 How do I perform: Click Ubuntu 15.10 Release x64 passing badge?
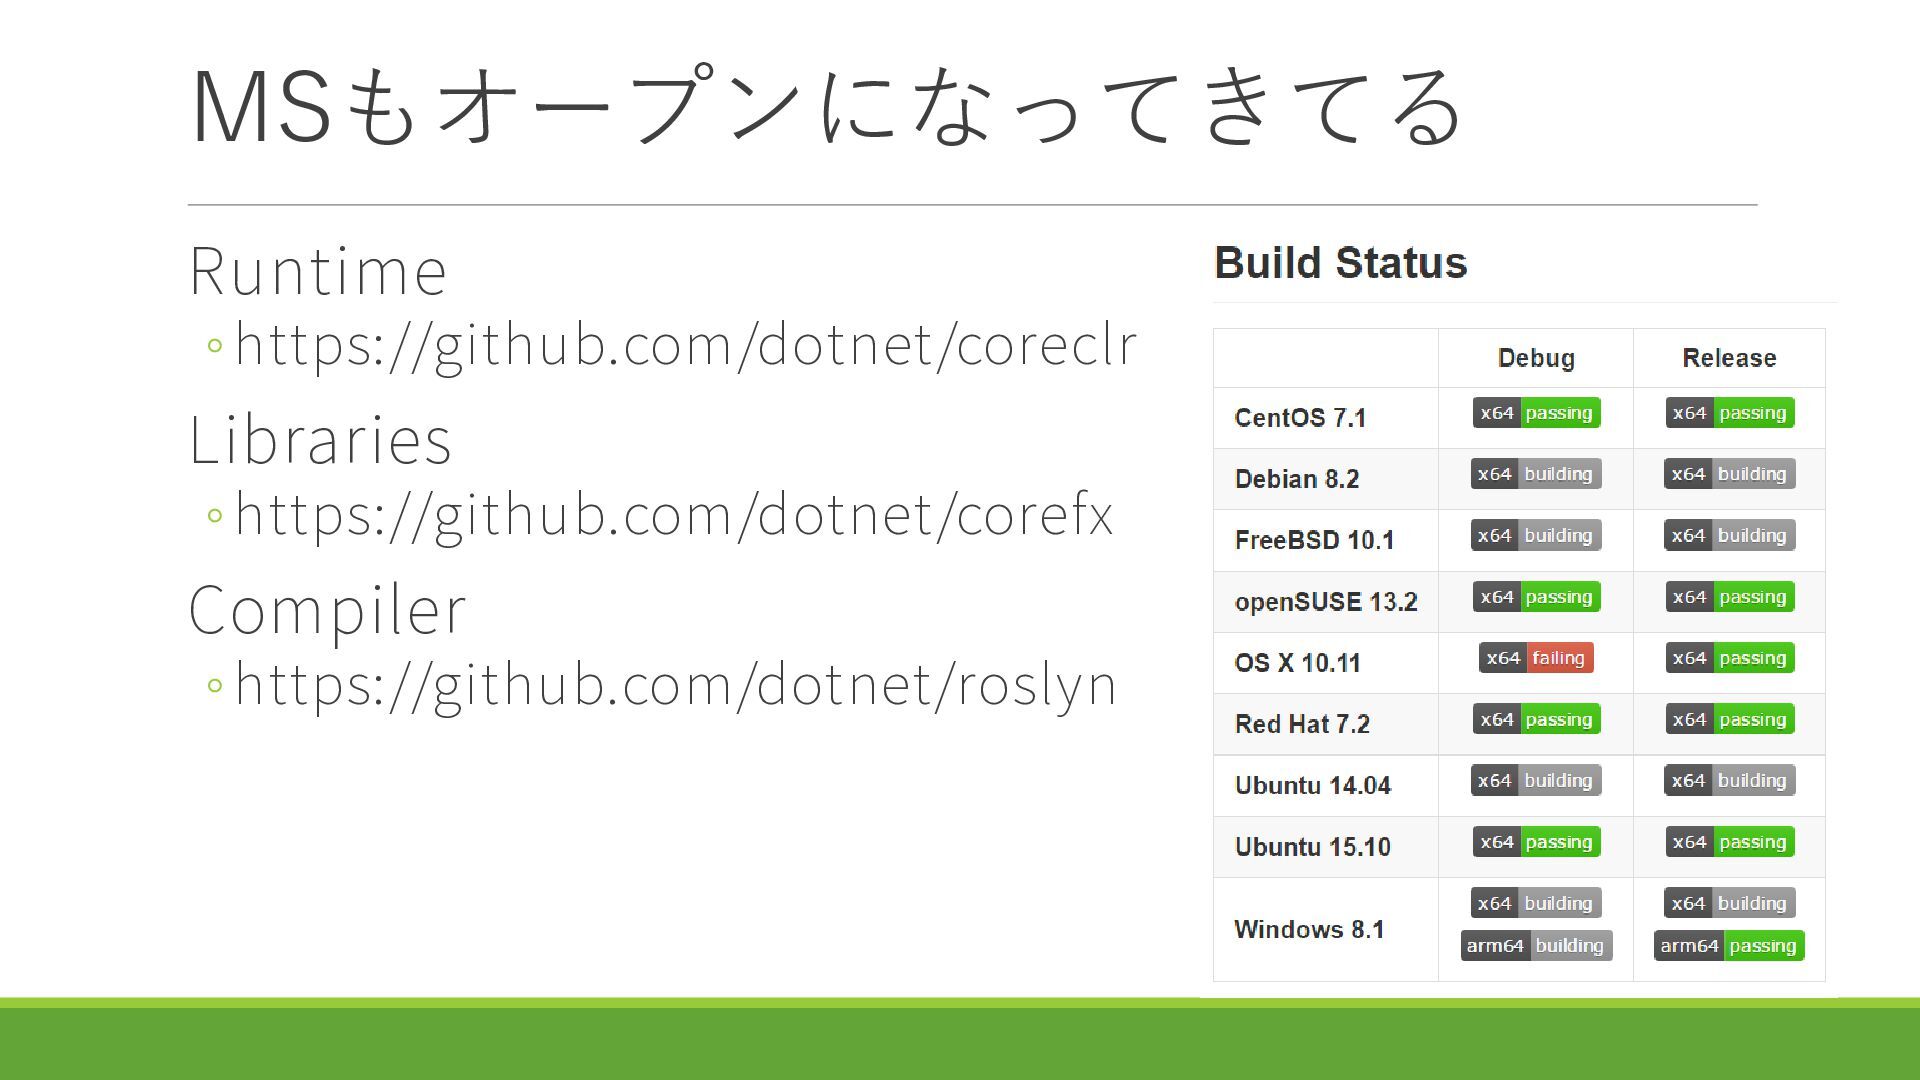coord(1730,842)
